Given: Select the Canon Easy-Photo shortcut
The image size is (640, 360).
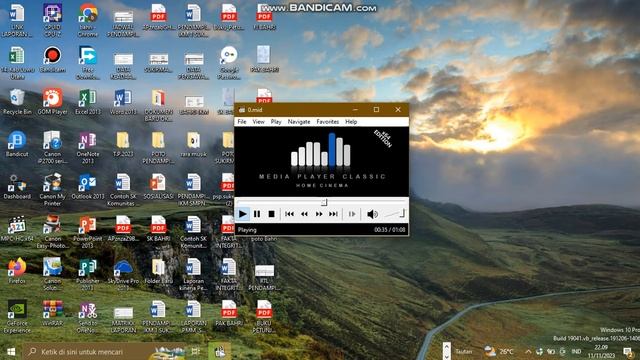Looking at the screenshot, I should pos(52,232).
